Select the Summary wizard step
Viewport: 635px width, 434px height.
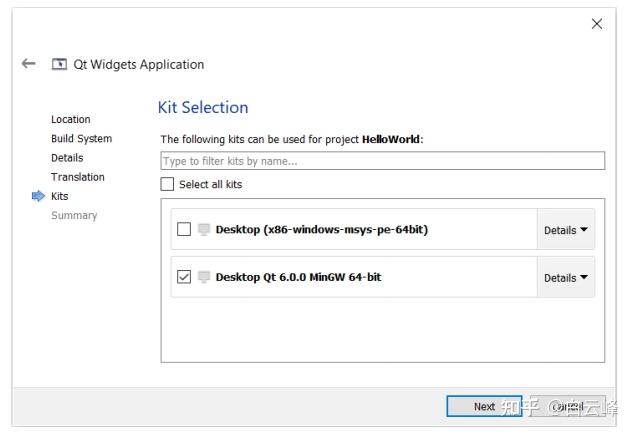74,215
